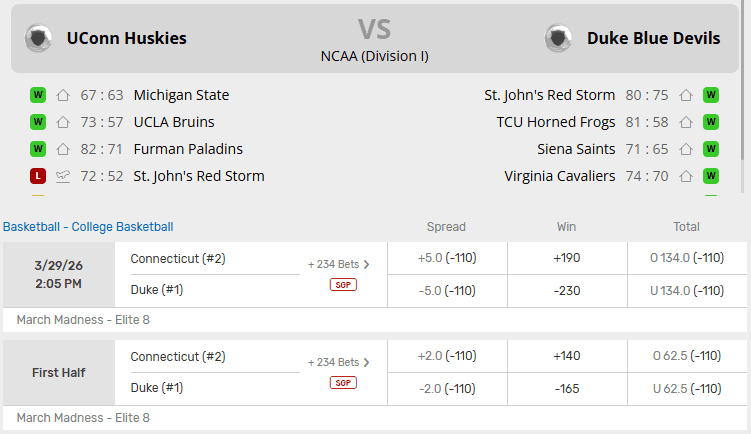
Task: Expand +234 Bets for First Half
Action: pyautogui.click(x=339, y=362)
